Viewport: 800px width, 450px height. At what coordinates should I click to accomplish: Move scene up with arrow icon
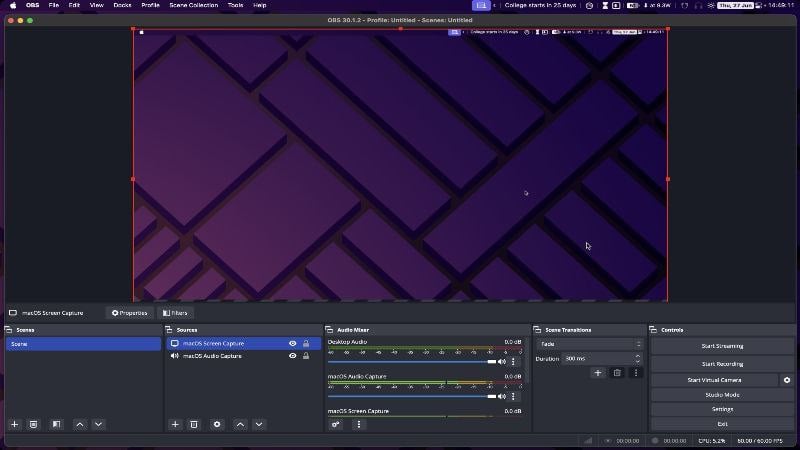point(80,424)
